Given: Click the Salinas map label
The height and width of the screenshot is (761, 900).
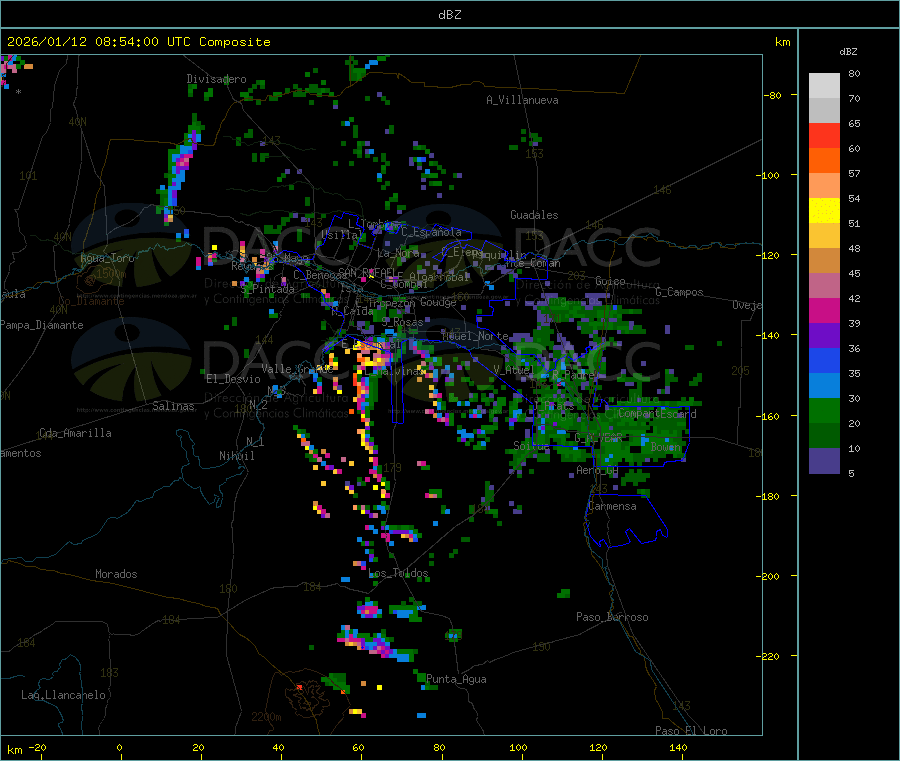Looking at the screenshot, I should [x=173, y=406].
